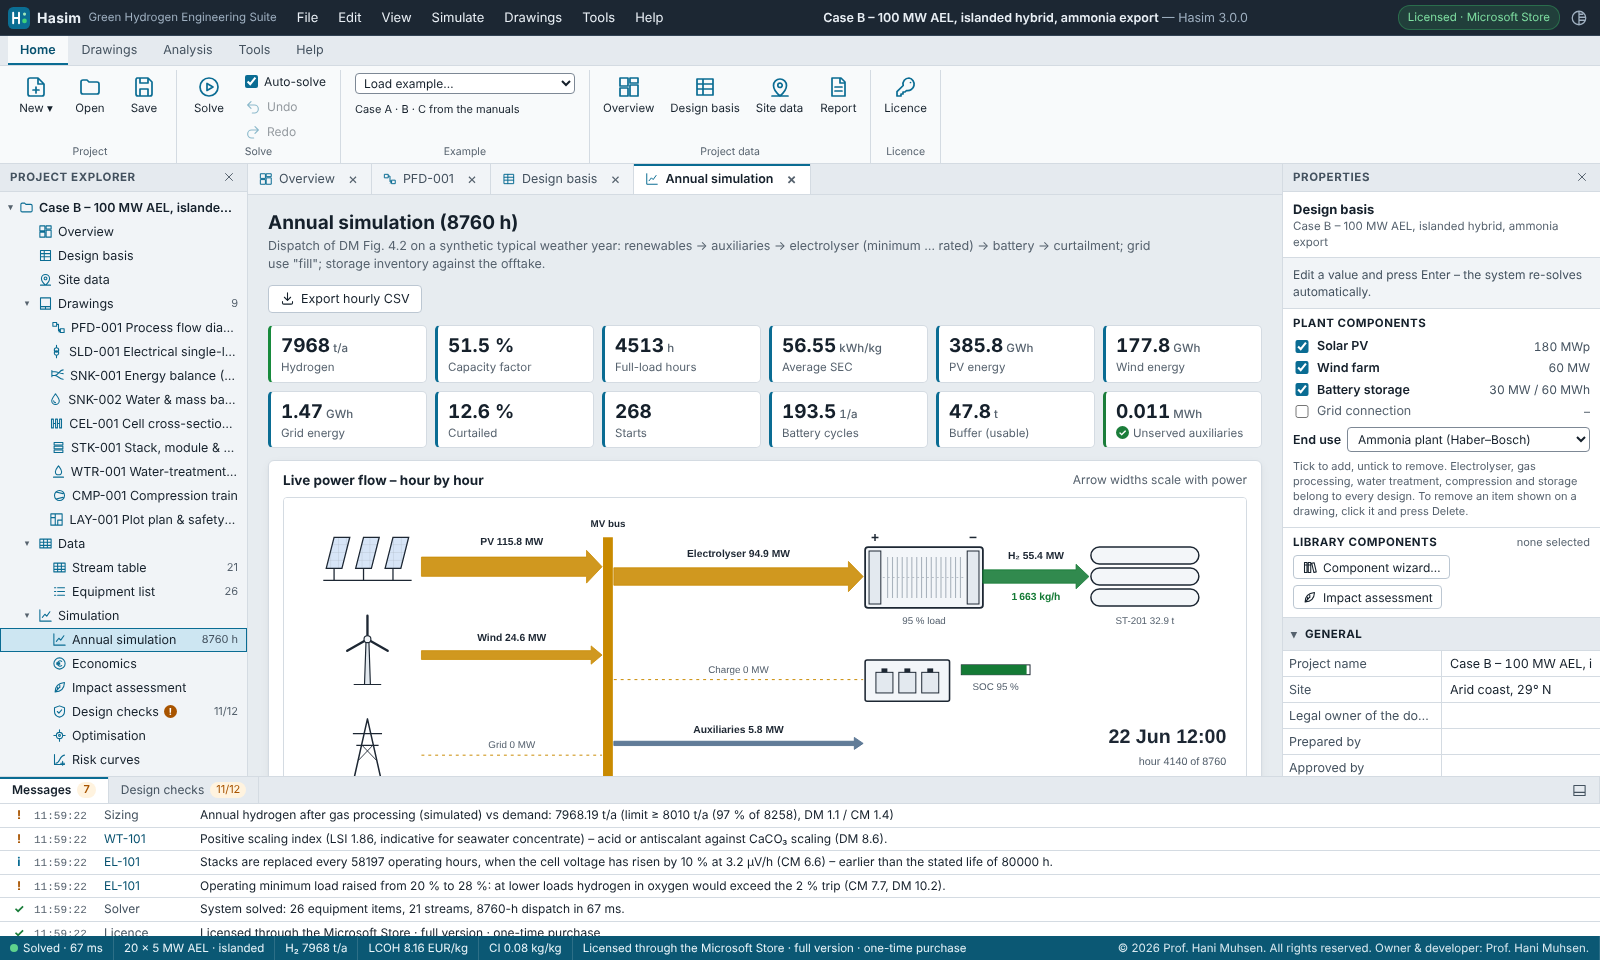Close the Annual simulation tab

pyautogui.click(x=792, y=180)
